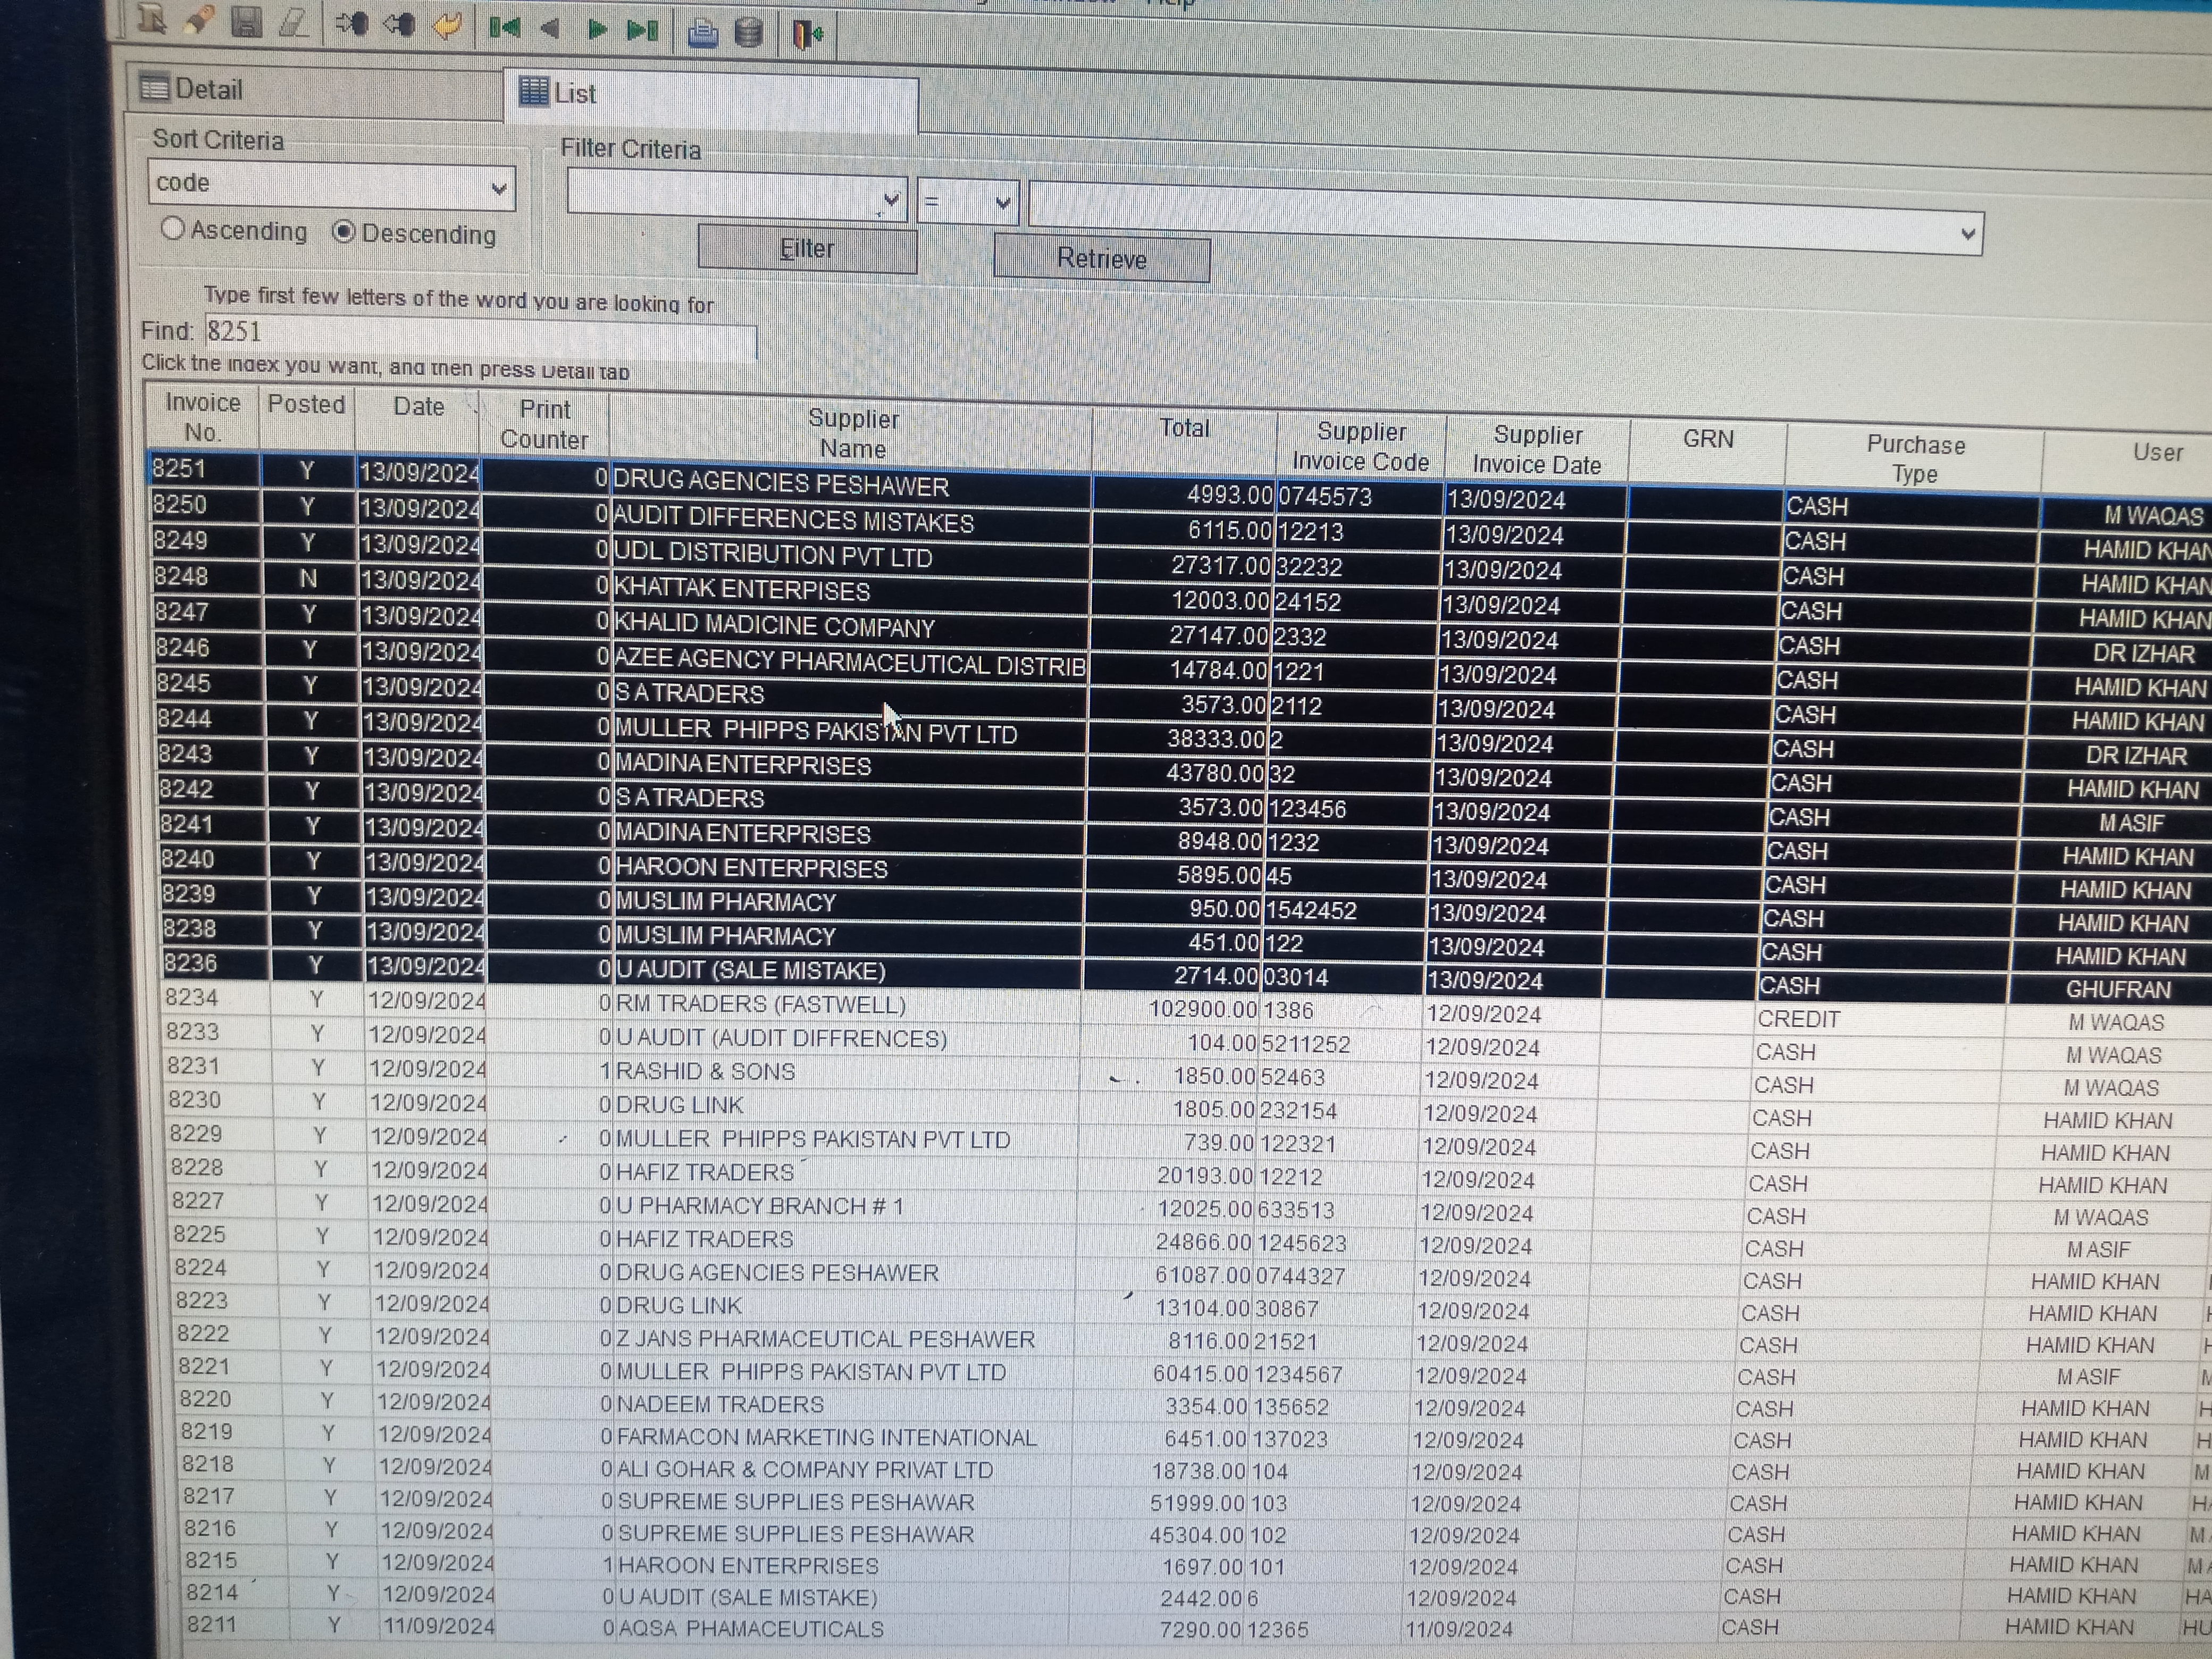
Task: Click the green next record arrow
Action: pyautogui.click(x=597, y=30)
